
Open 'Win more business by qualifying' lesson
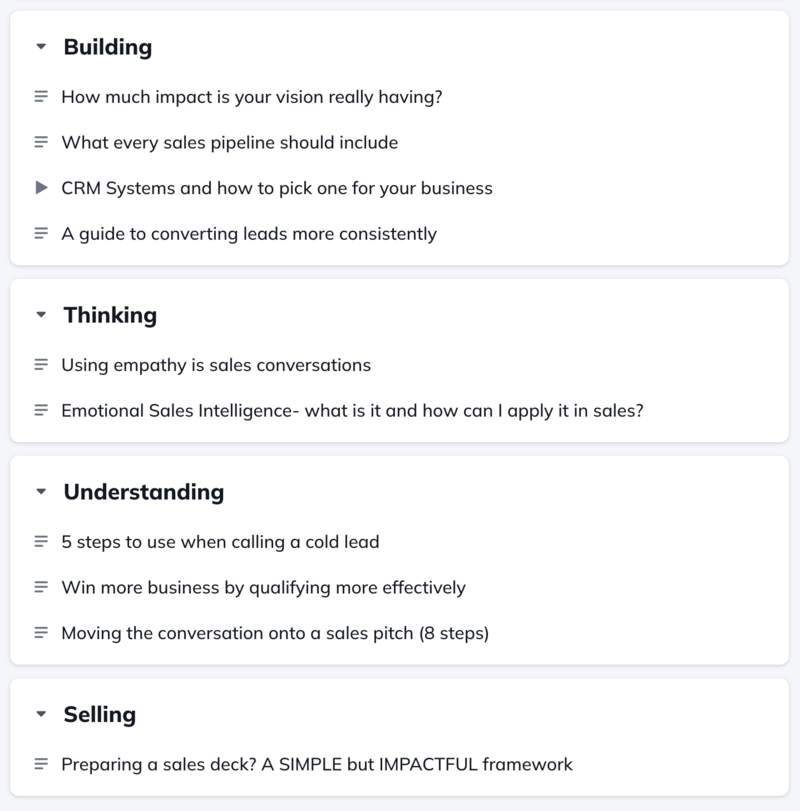263,588
